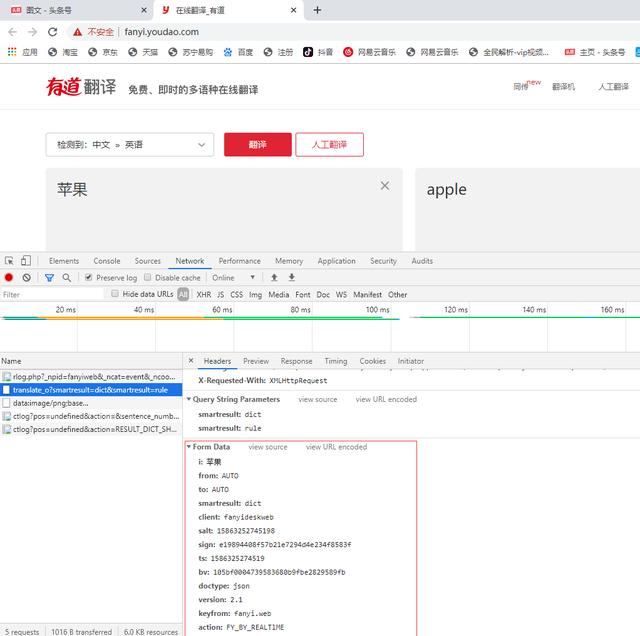Toggle Preserve log checkbox
640x636 pixels.
[88, 277]
